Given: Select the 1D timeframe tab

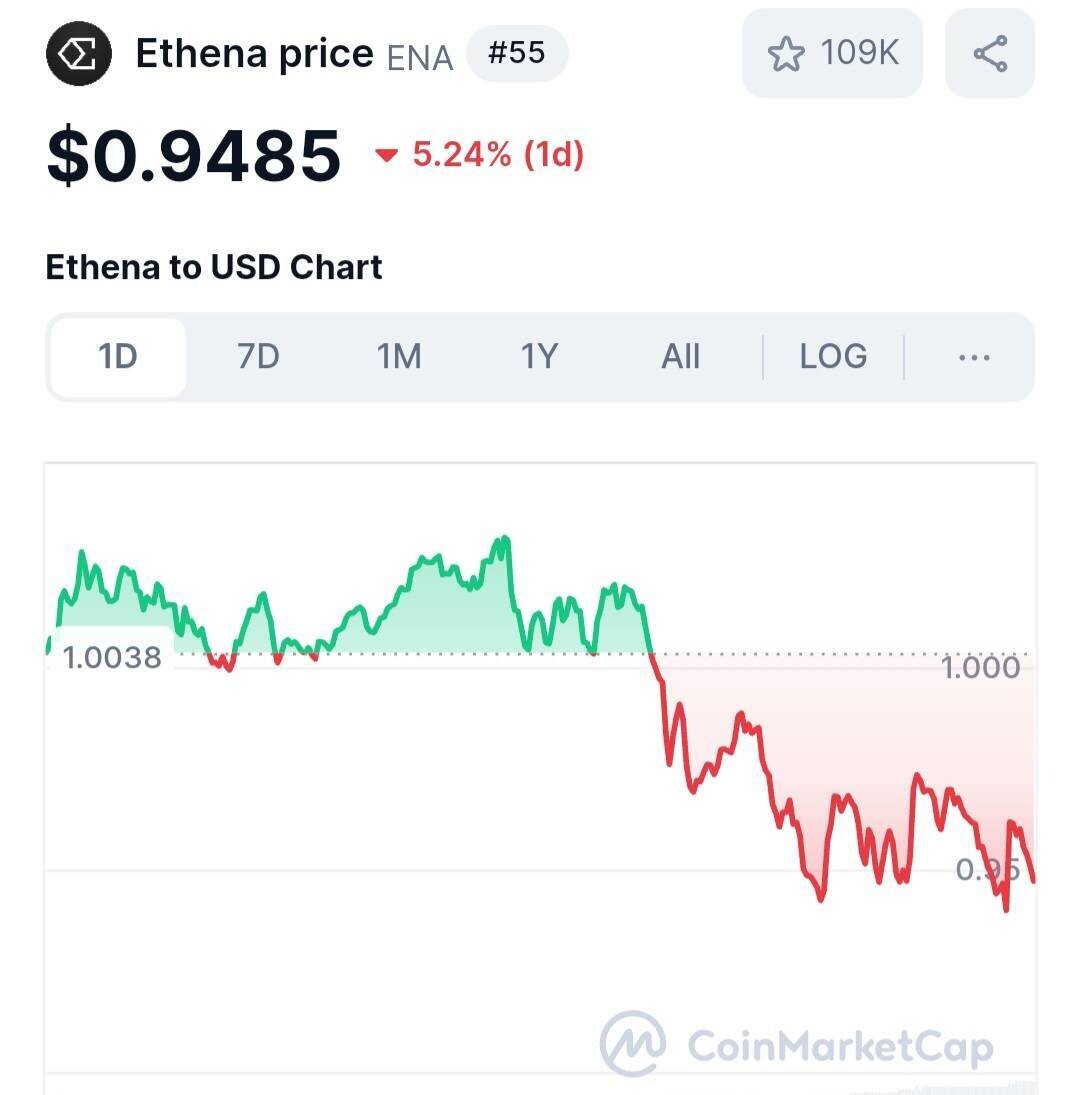Looking at the screenshot, I should (x=118, y=357).
